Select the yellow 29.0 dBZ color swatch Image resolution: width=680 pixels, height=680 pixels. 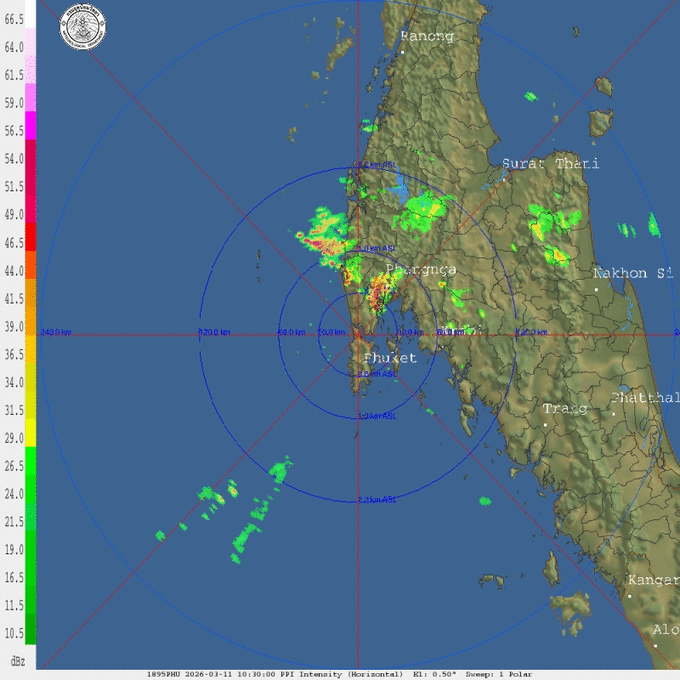31,432
